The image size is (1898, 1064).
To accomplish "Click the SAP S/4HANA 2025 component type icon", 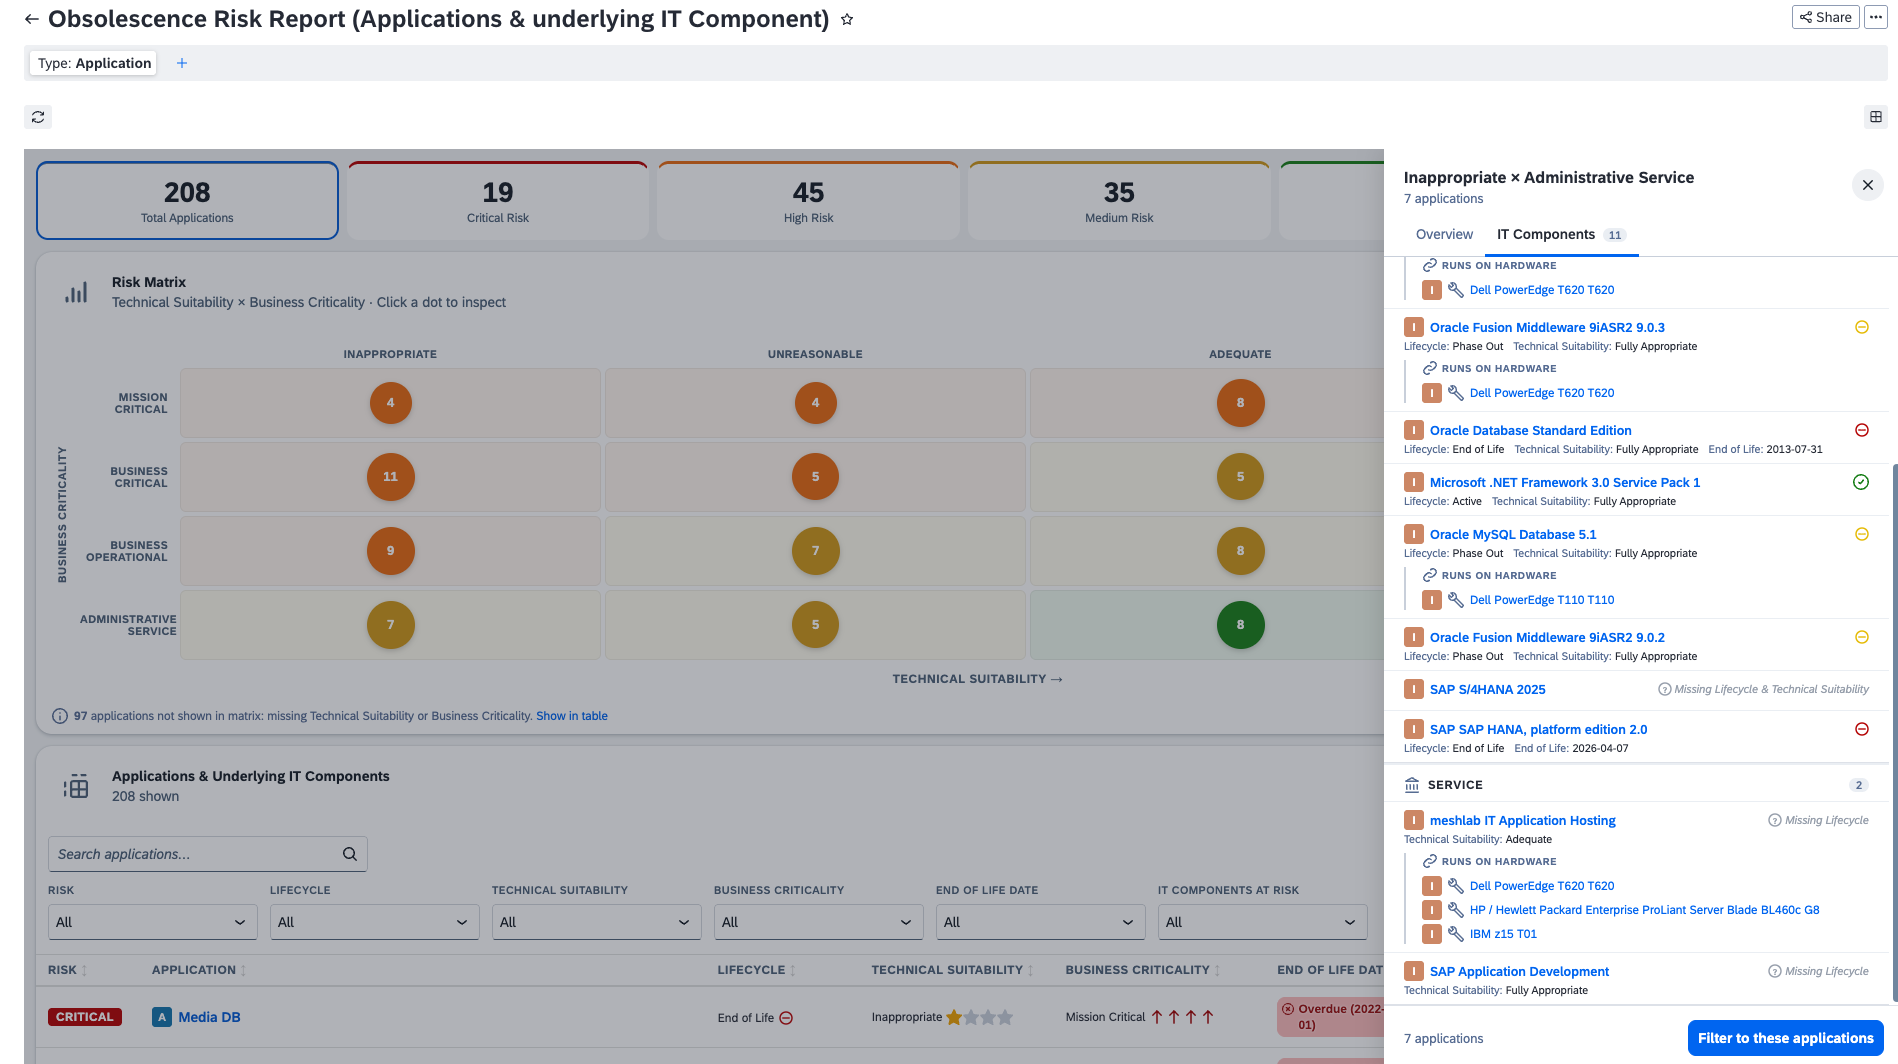I will click(x=1414, y=689).
